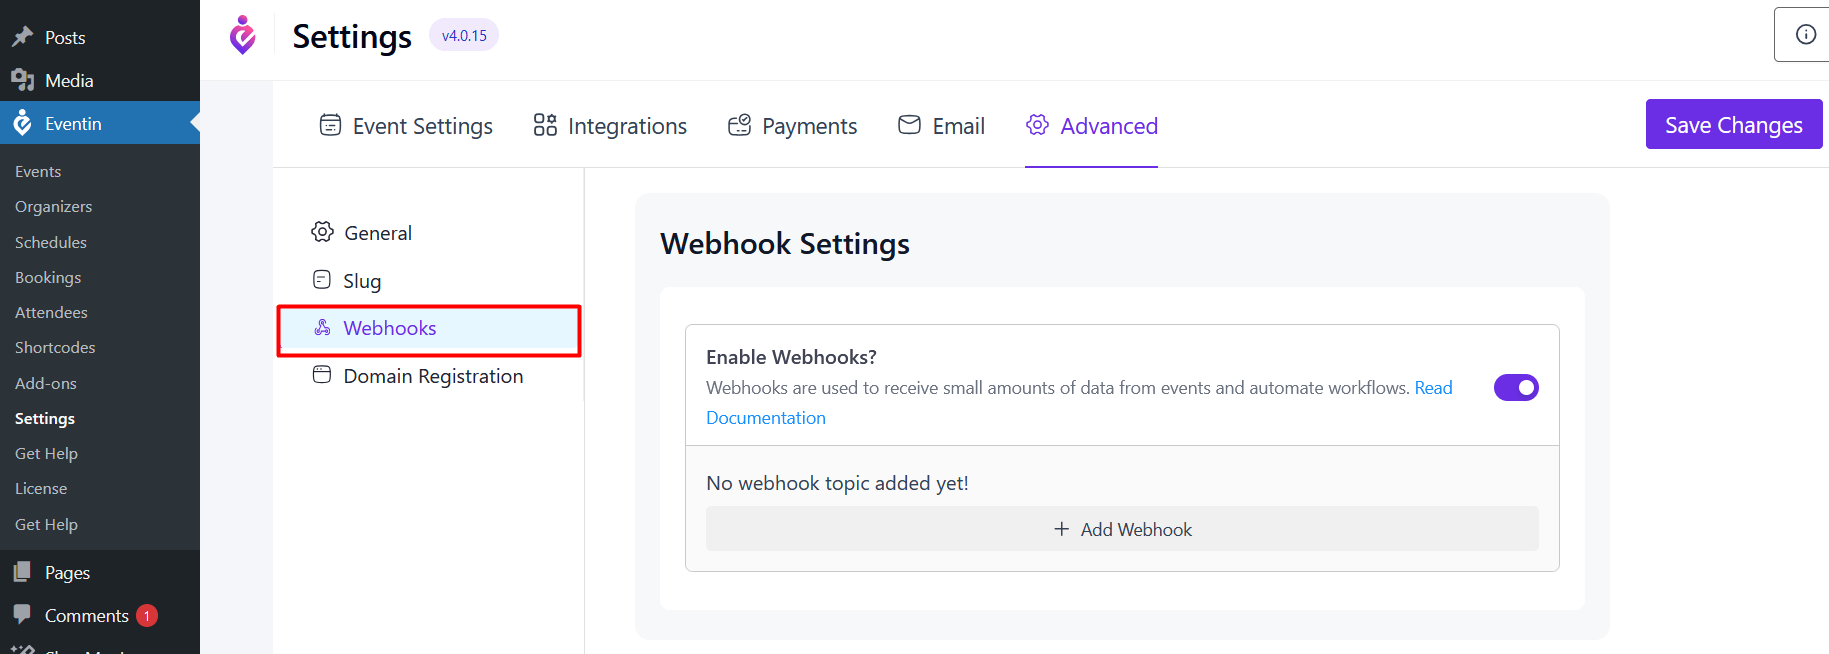Screen dimensions: 1829x654
Task: Disable the Enable Webhooks toggle
Action: [x=1515, y=387]
